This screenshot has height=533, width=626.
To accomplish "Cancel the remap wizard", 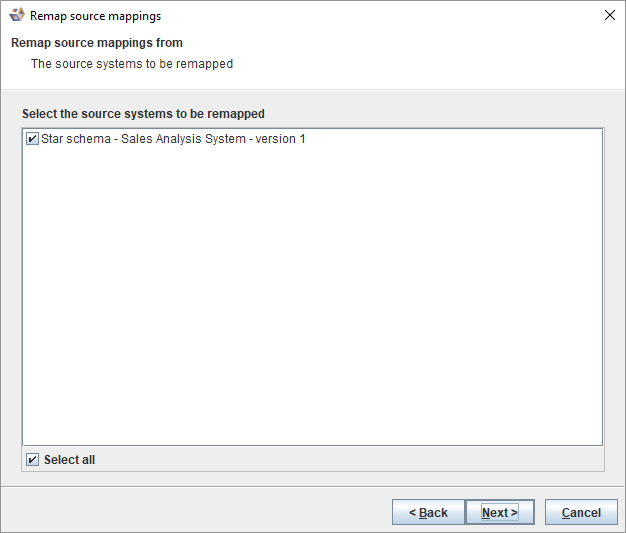I will 581,513.
